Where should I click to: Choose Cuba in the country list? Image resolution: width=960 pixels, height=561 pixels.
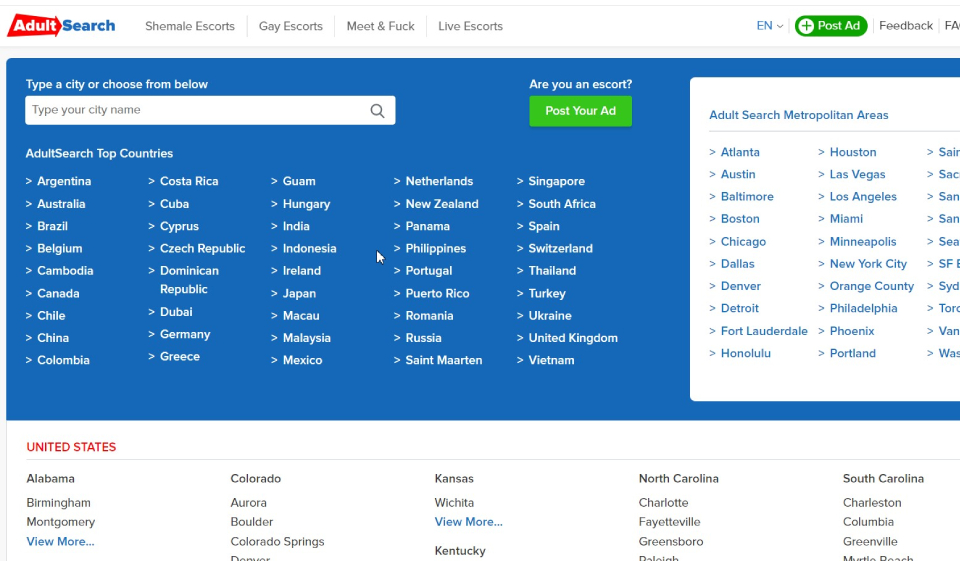coord(174,204)
